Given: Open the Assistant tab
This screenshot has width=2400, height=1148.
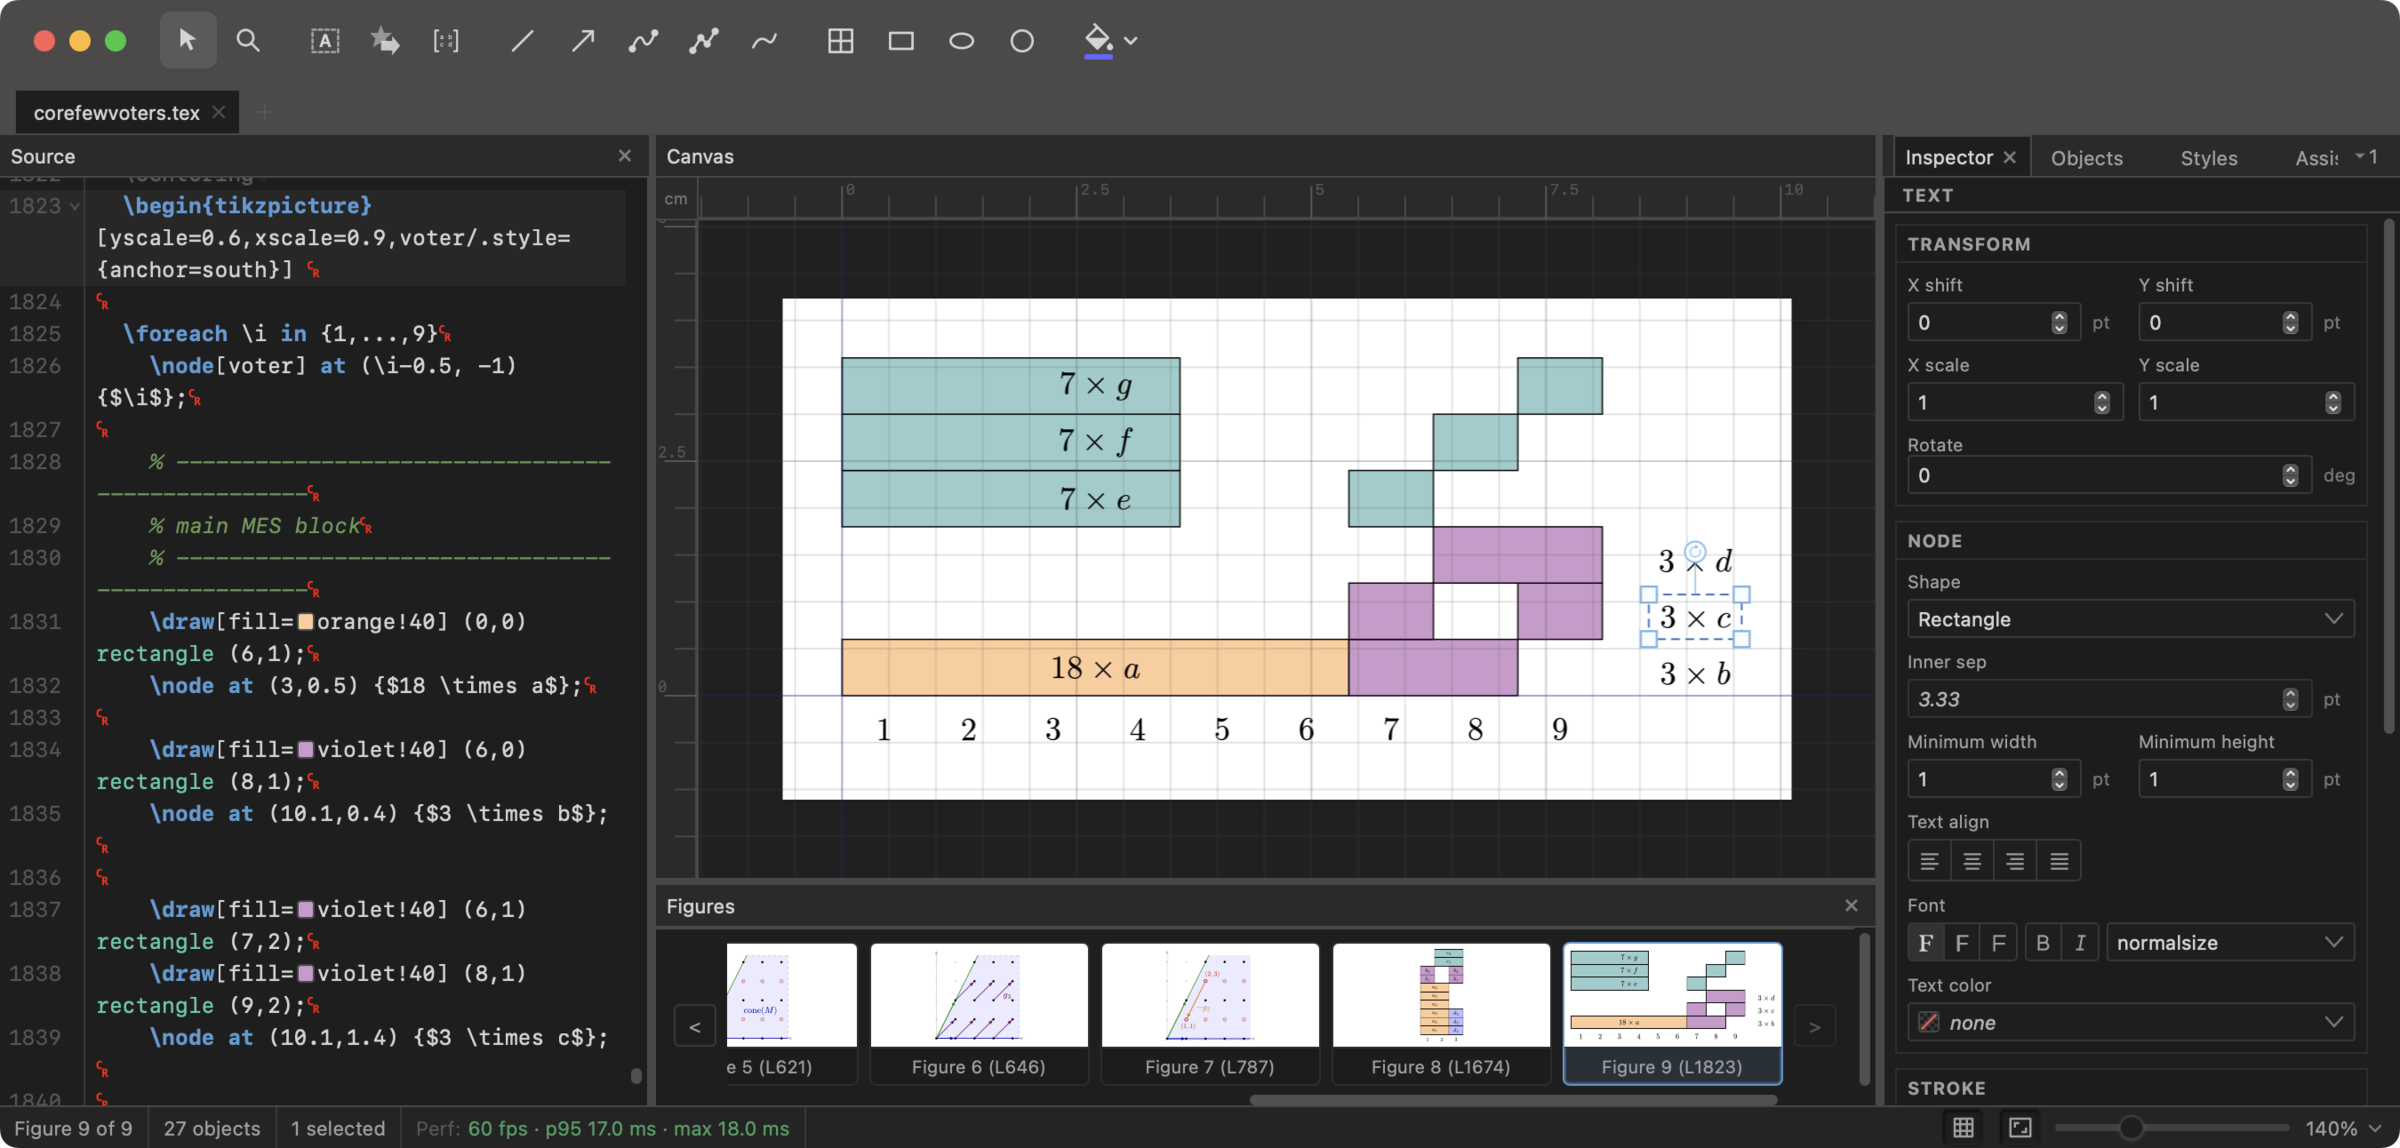Looking at the screenshot, I should click(2316, 158).
